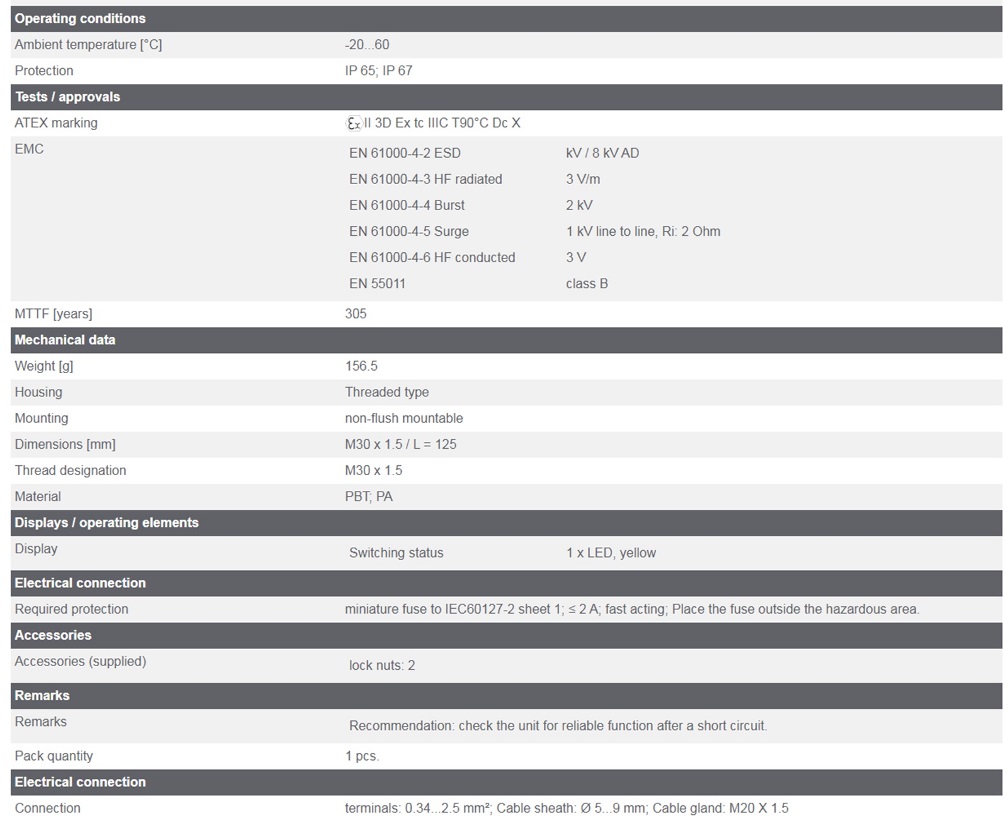Screen dimensions: 1008x819
Task: Click the Ambient temperature value -20...60
Action: 367,45
